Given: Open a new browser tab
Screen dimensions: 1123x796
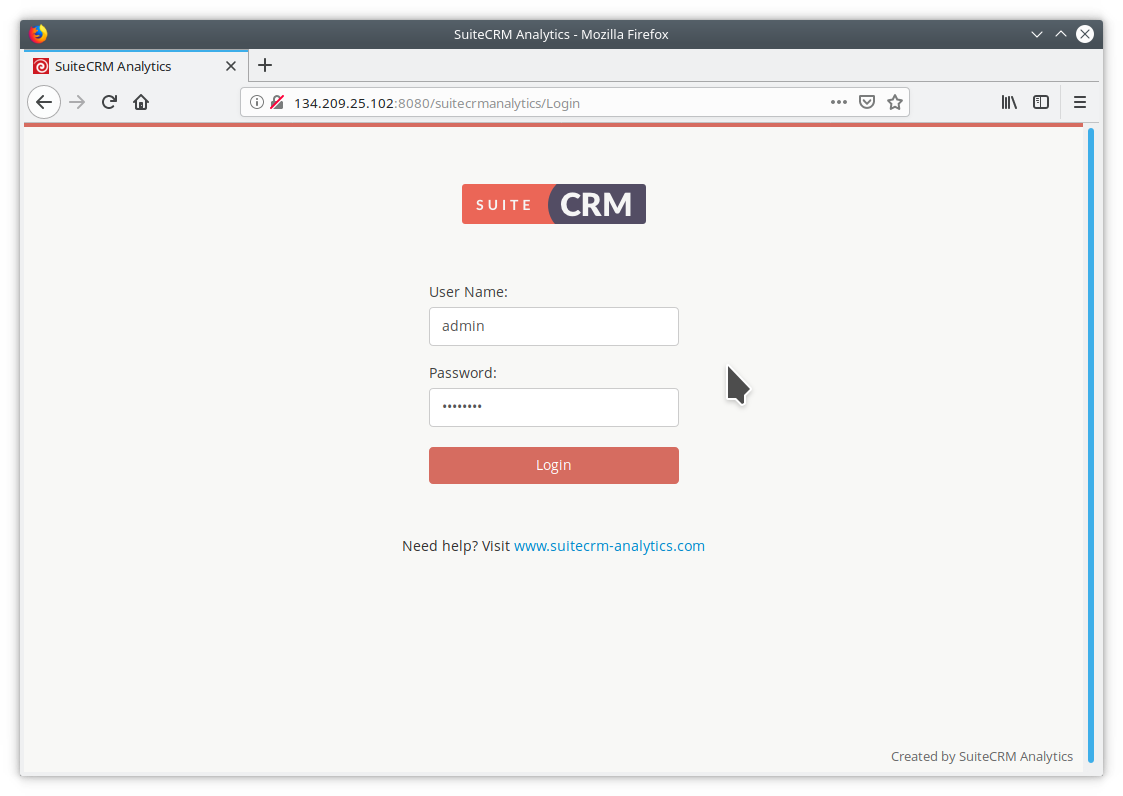Looking at the screenshot, I should [264, 65].
